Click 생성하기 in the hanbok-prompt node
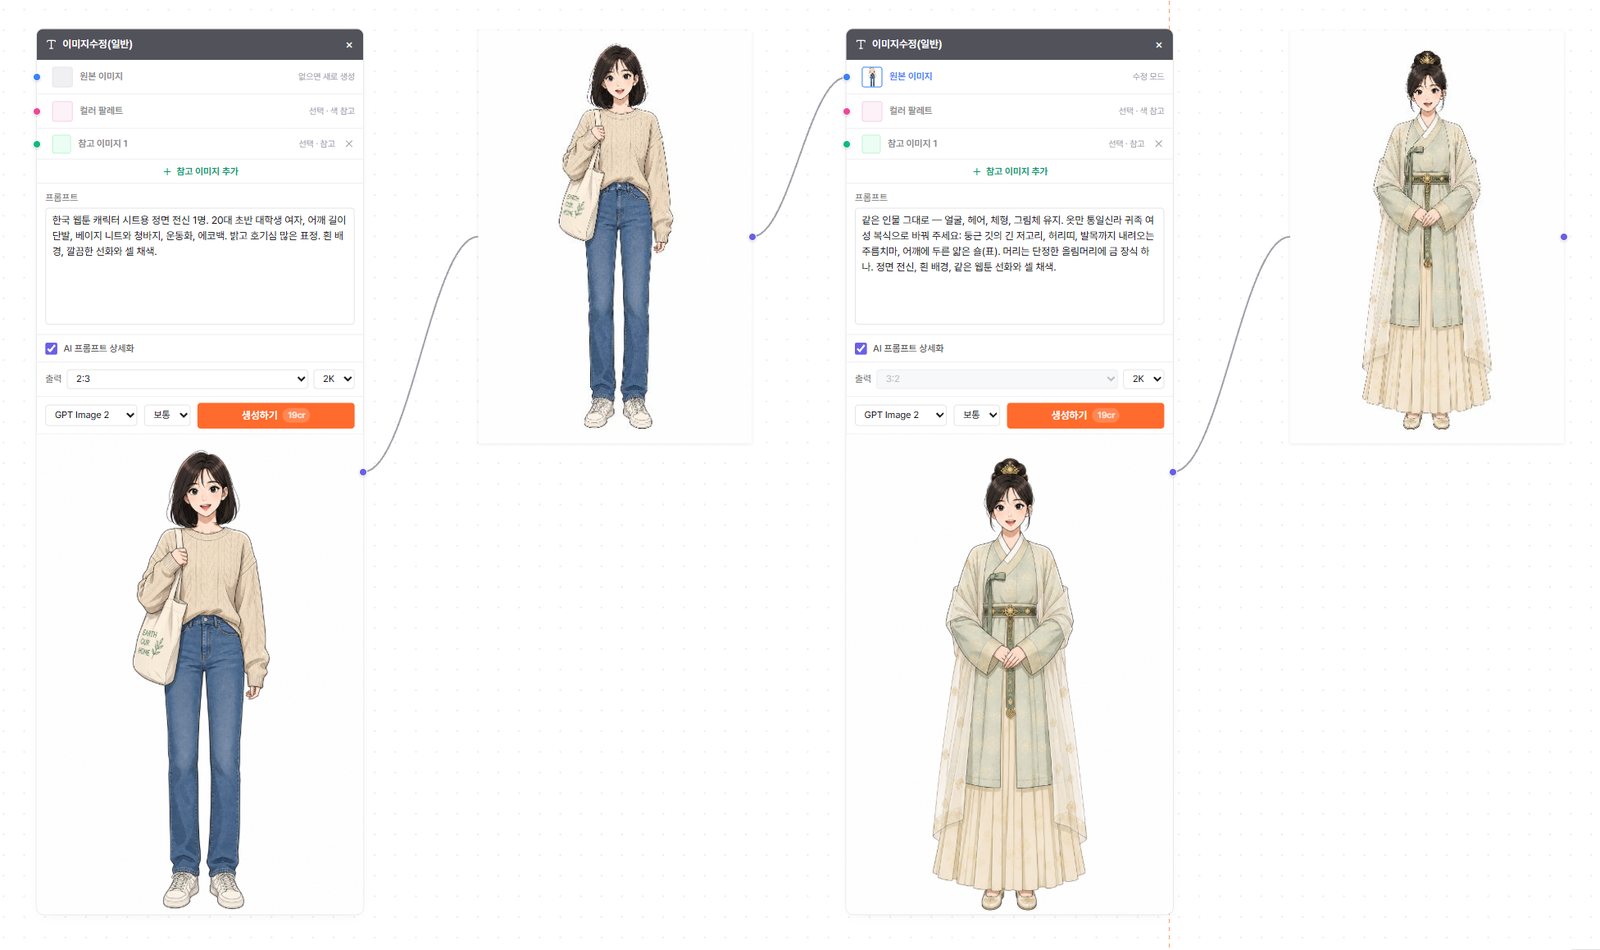The image size is (1600, 950). [1086, 415]
